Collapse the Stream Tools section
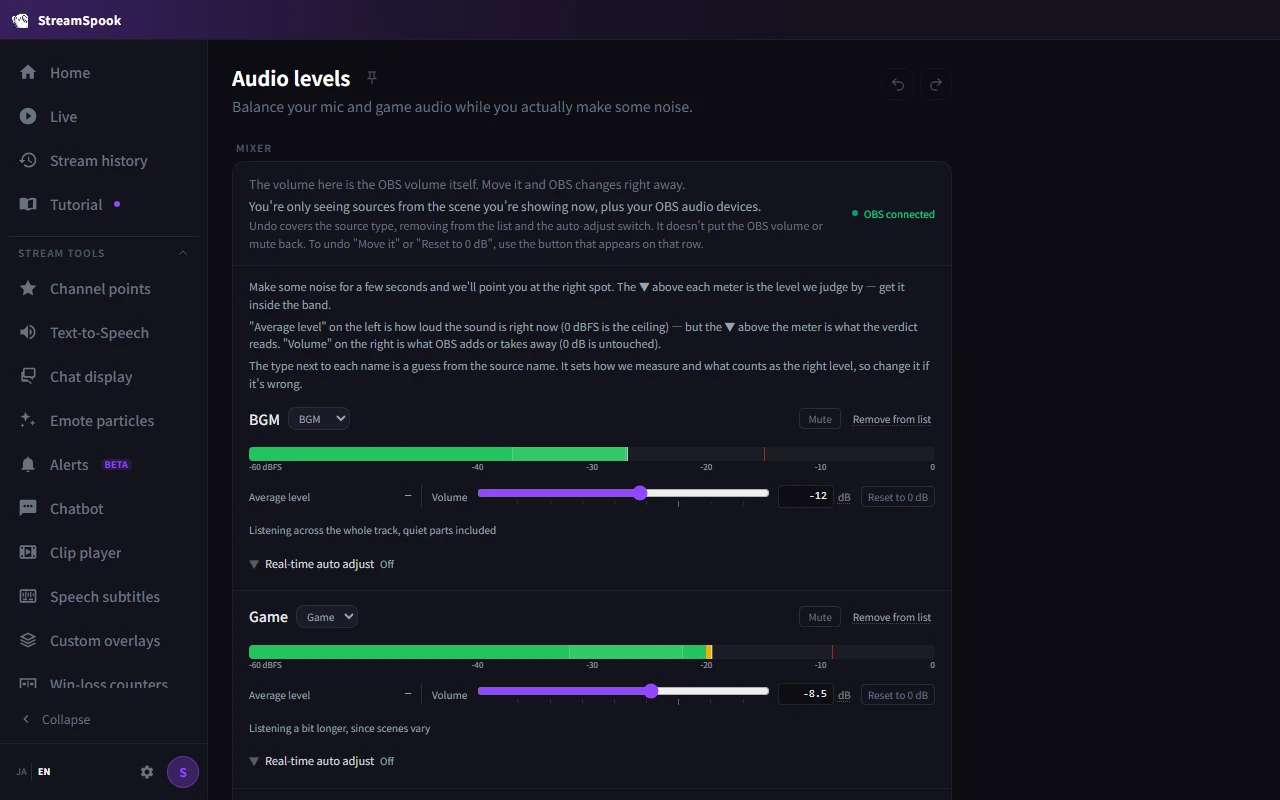Viewport: 1280px width, 800px height. [x=183, y=253]
